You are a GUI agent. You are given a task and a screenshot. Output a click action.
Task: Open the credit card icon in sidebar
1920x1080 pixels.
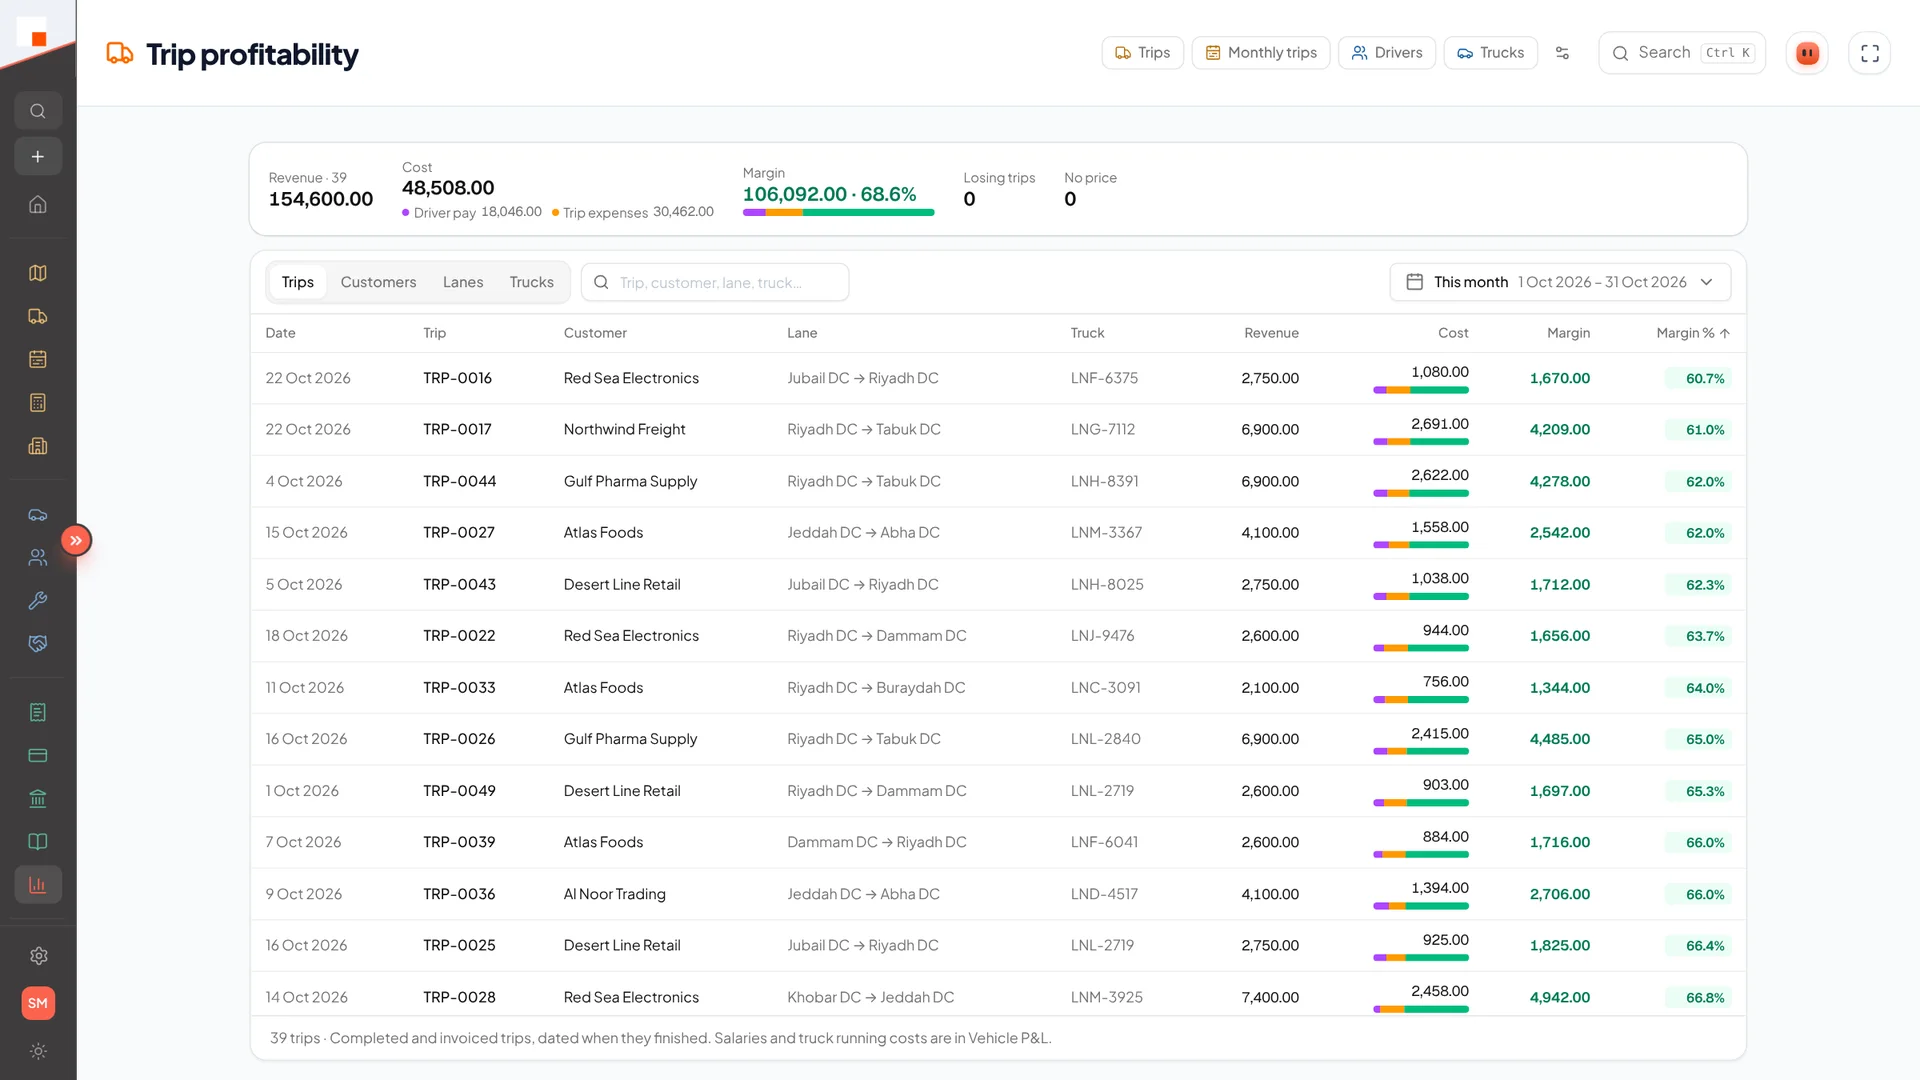click(x=38, y=755)
